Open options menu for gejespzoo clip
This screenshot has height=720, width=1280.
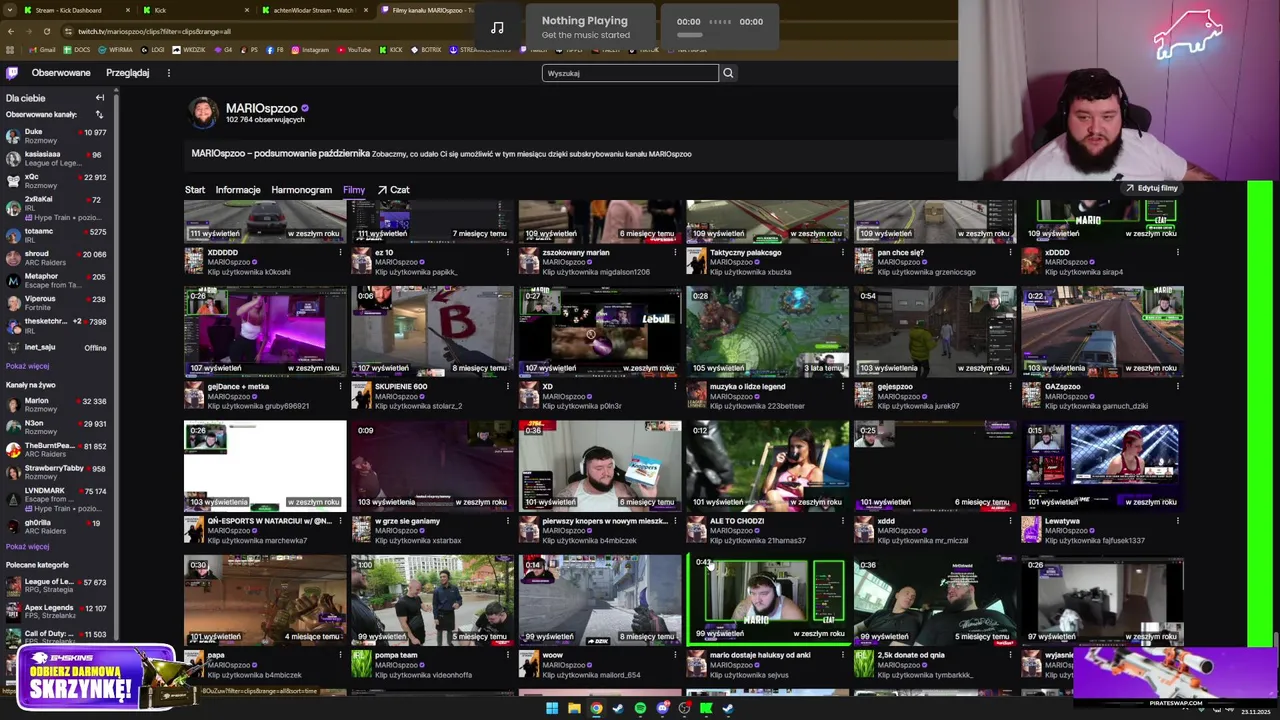click(1010, 387)
